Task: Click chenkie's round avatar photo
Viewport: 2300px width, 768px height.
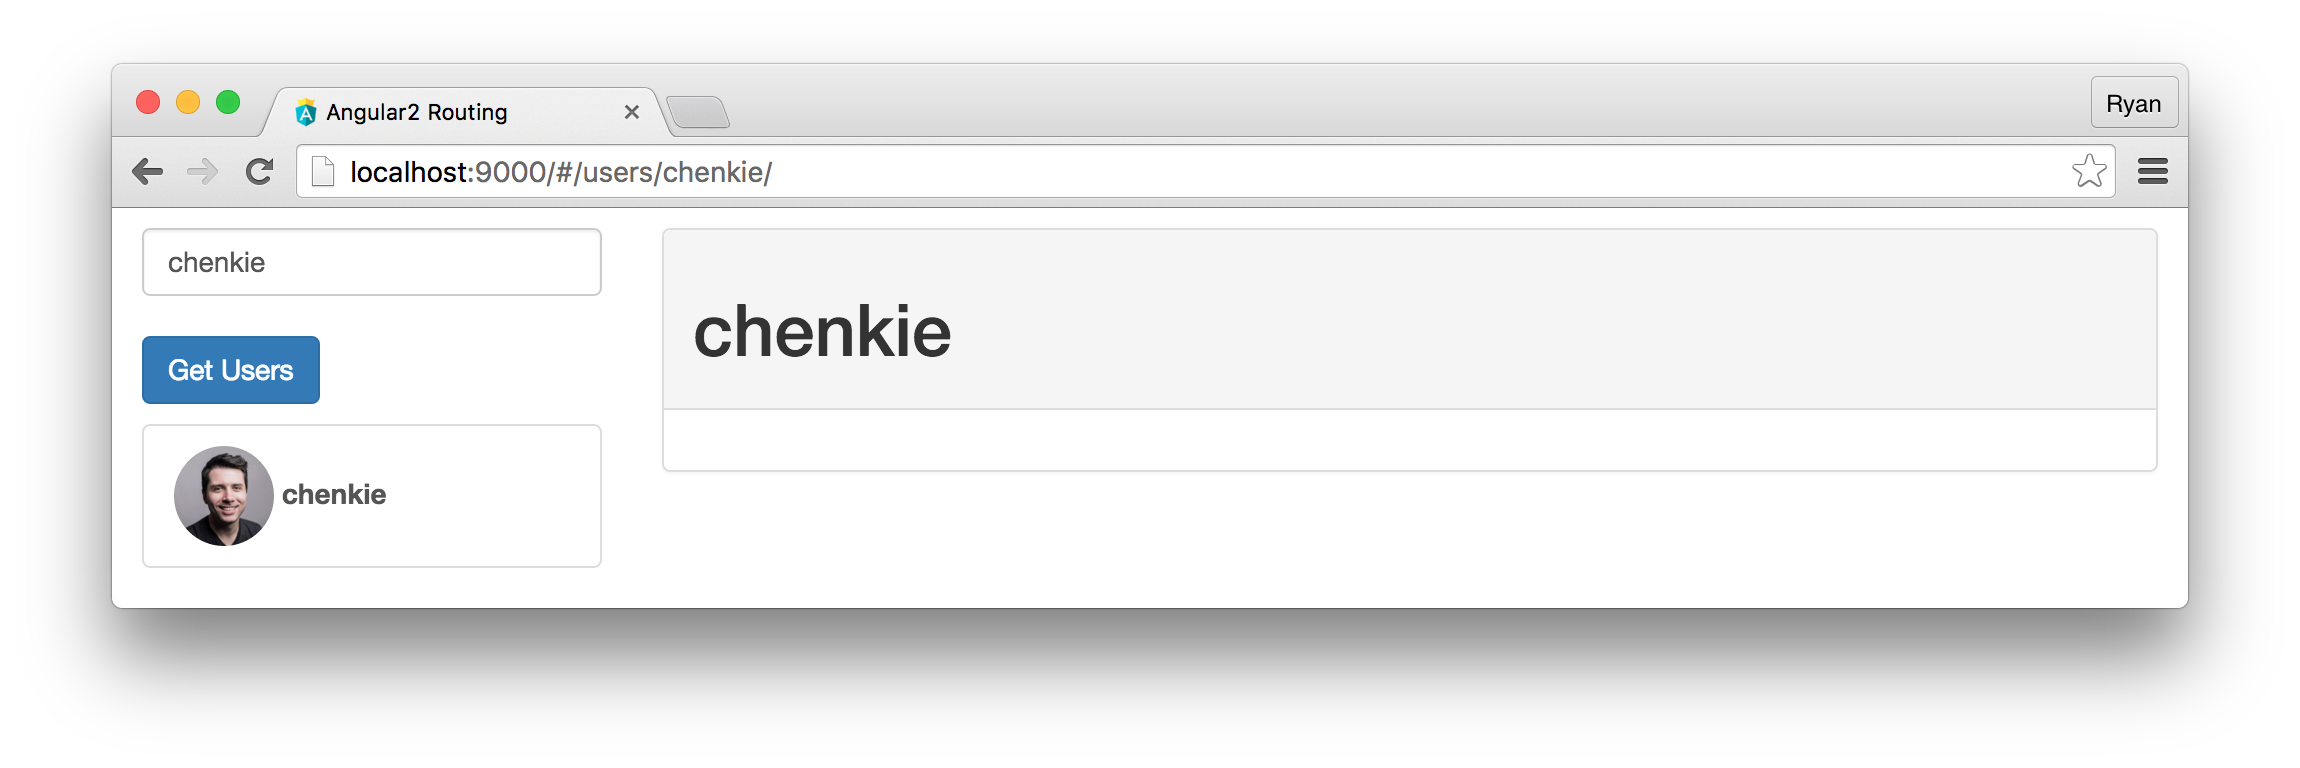Action: [x=224, y=496]
